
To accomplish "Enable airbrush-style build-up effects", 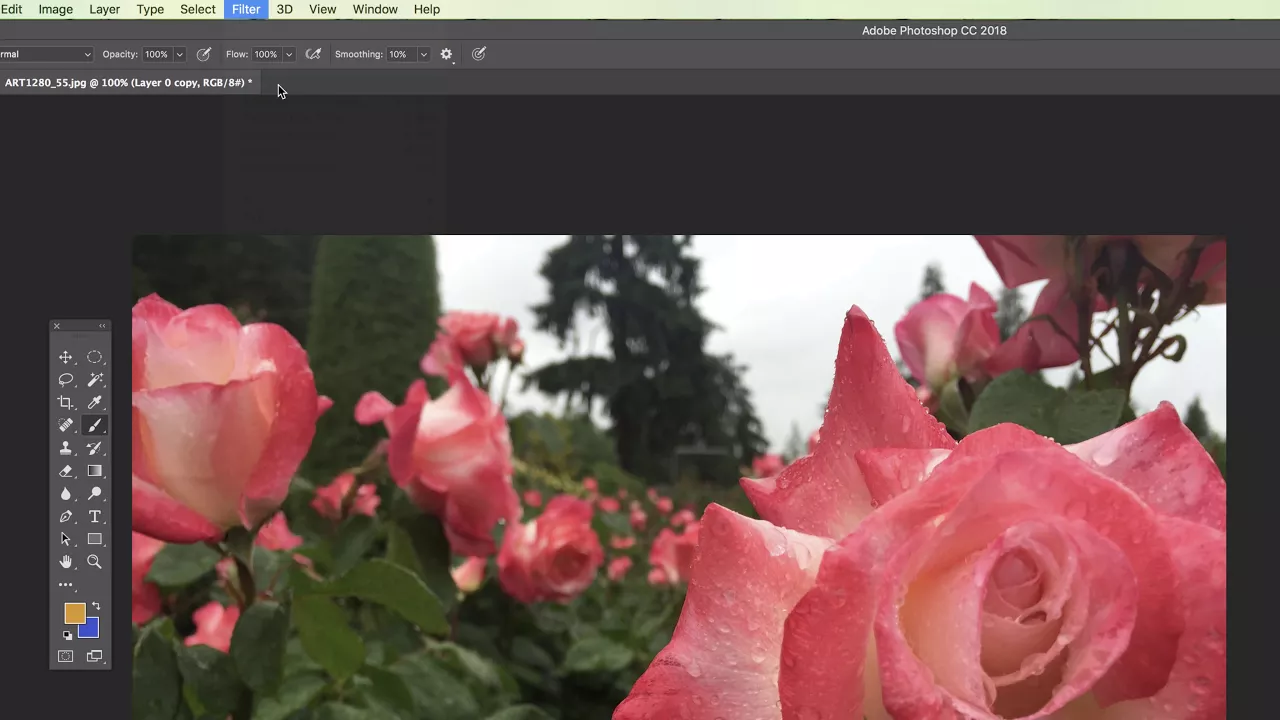I will [x=313, y=54].
